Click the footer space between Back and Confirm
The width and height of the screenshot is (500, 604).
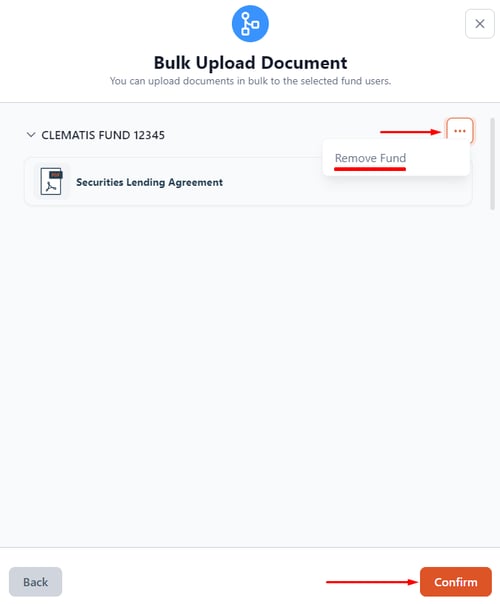(193, 582)
